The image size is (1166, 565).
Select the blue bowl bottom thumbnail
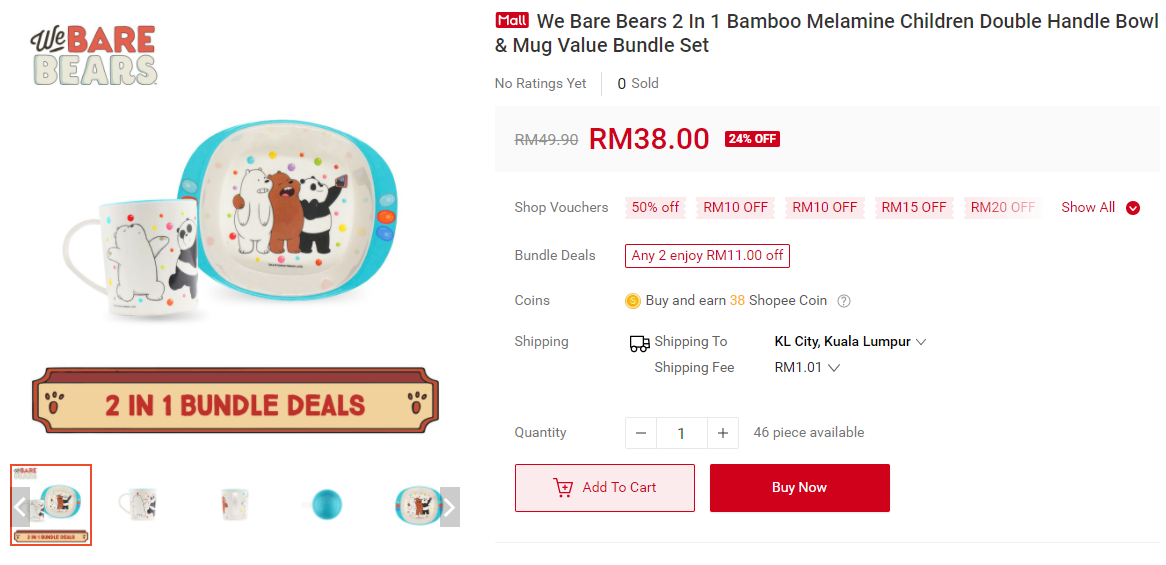(x=327, y=505)
